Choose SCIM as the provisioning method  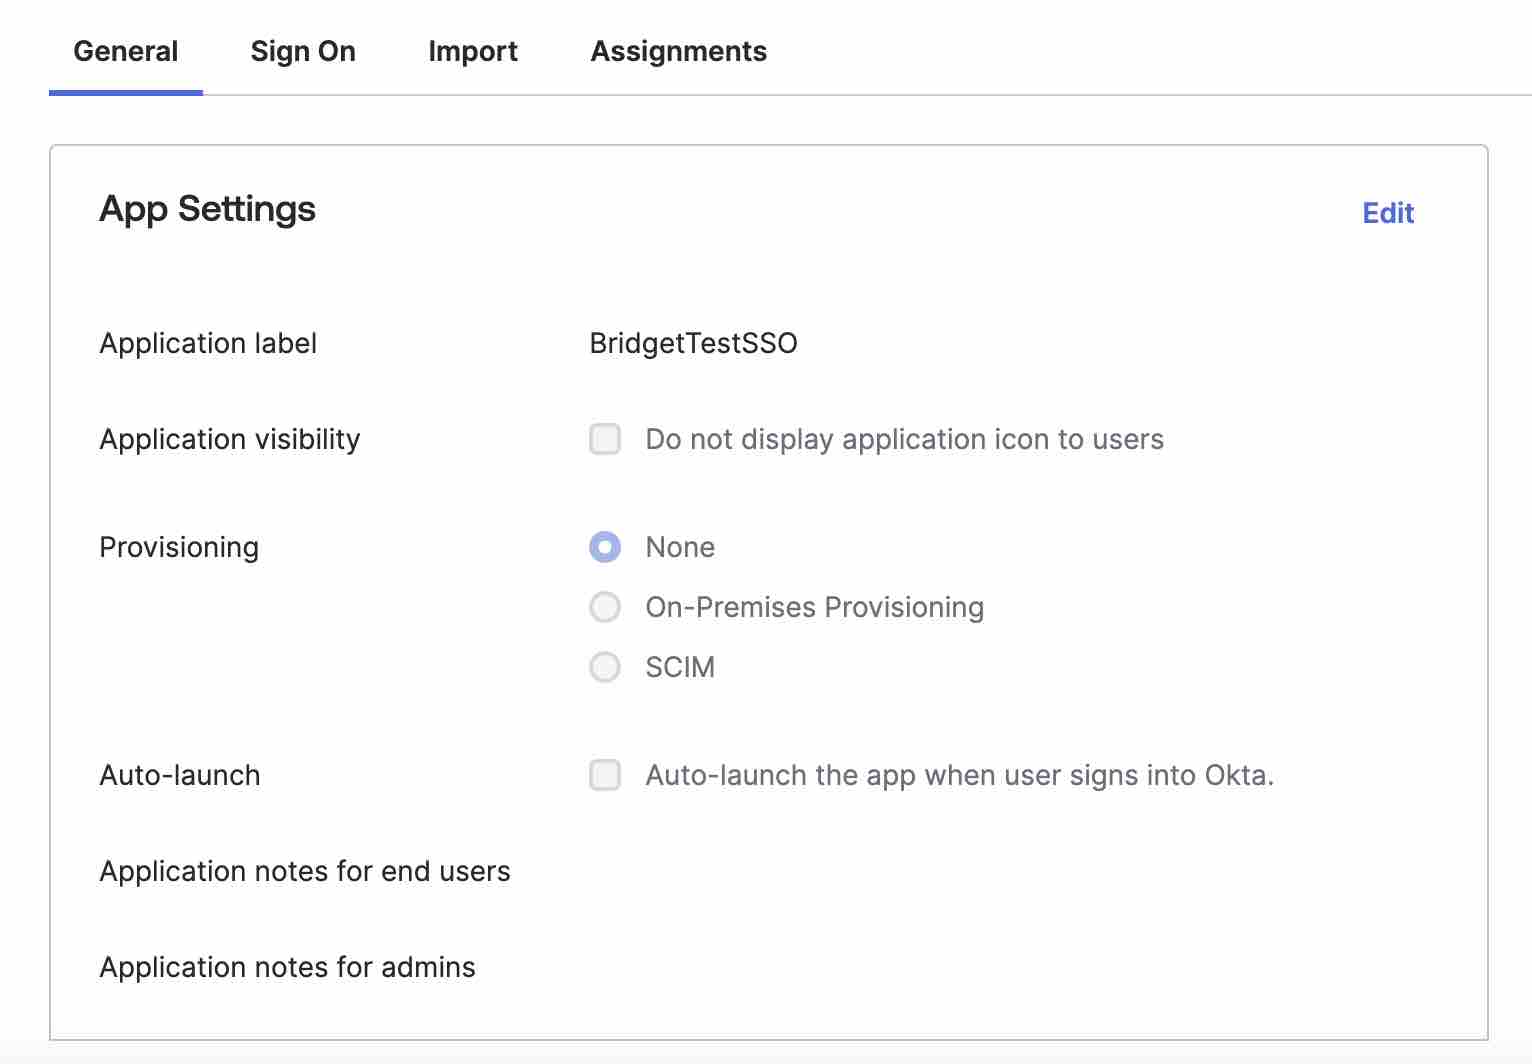(x=604, y=667)
